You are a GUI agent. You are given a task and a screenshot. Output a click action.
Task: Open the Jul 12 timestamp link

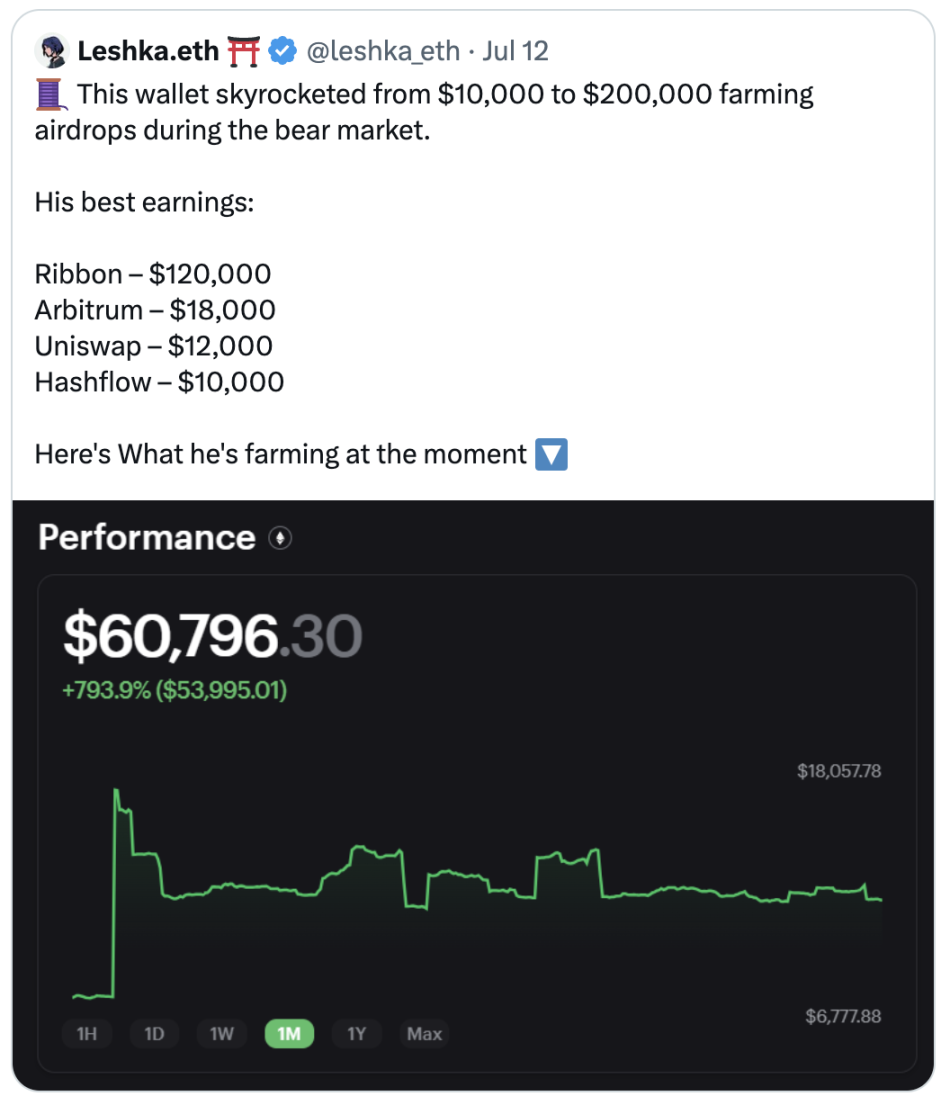(515, 50)
